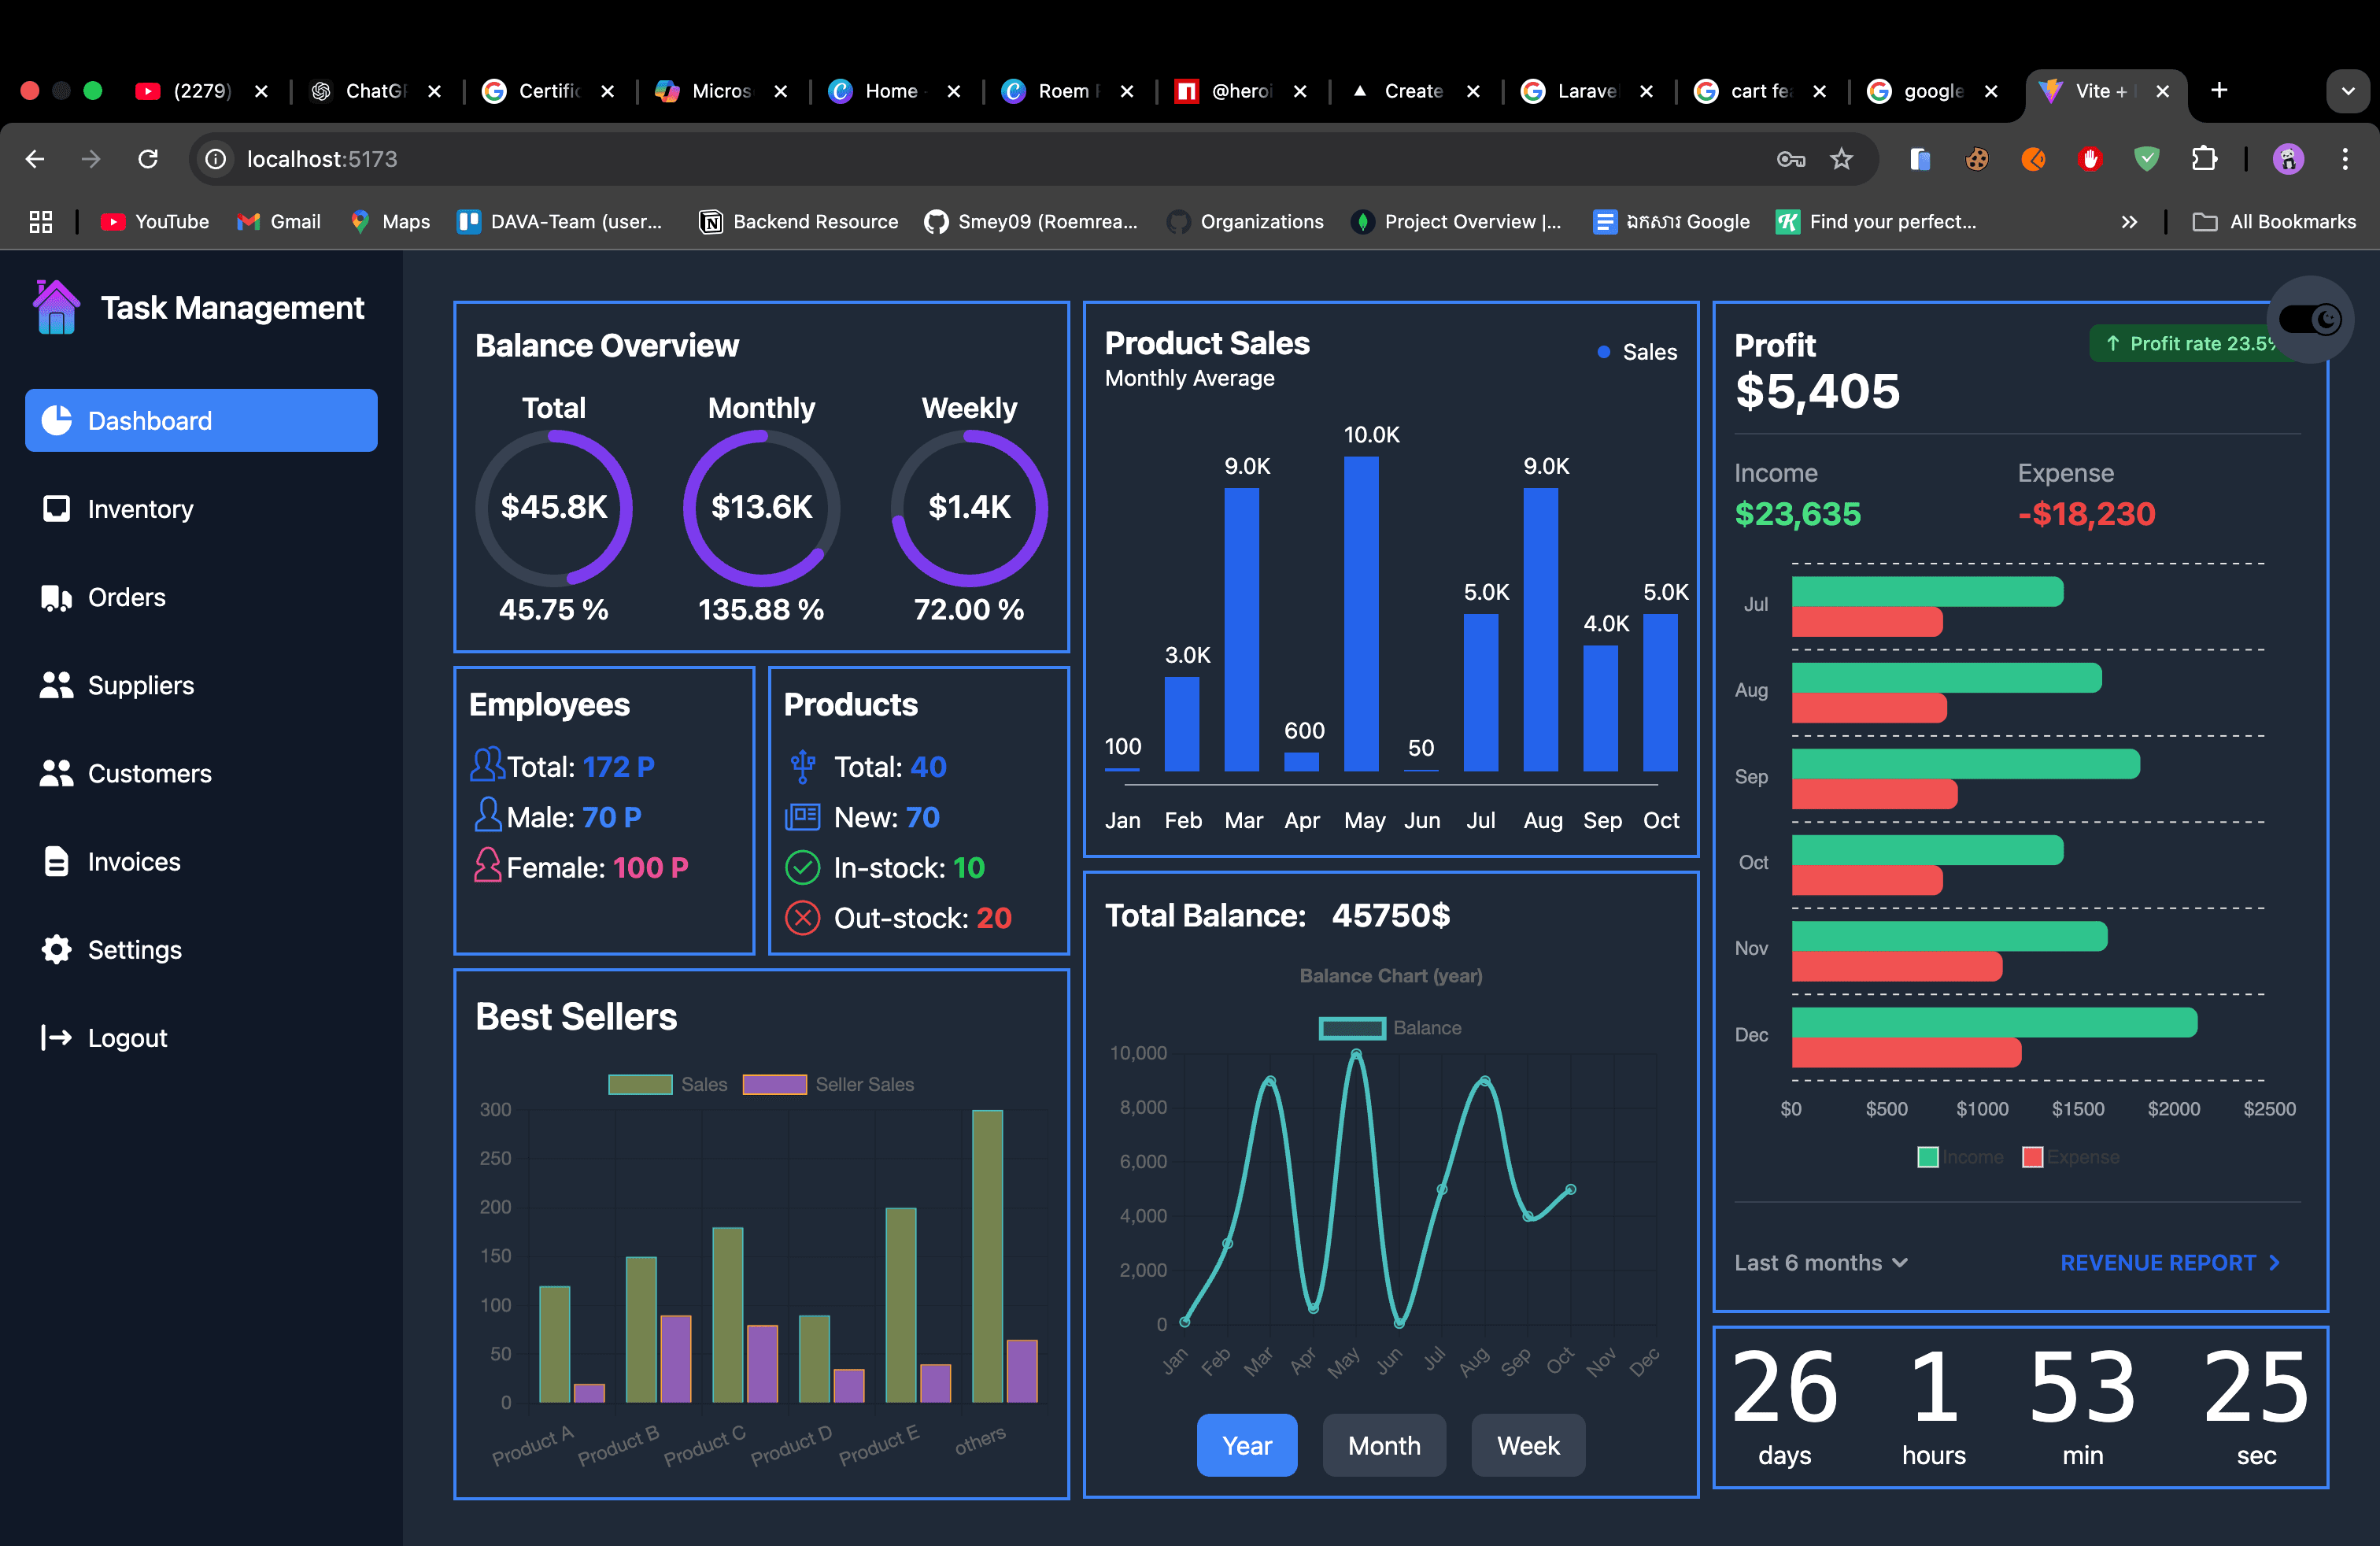Click the Suppliers people icon
Viewport: 2380px width, 1546px height.
56,685
